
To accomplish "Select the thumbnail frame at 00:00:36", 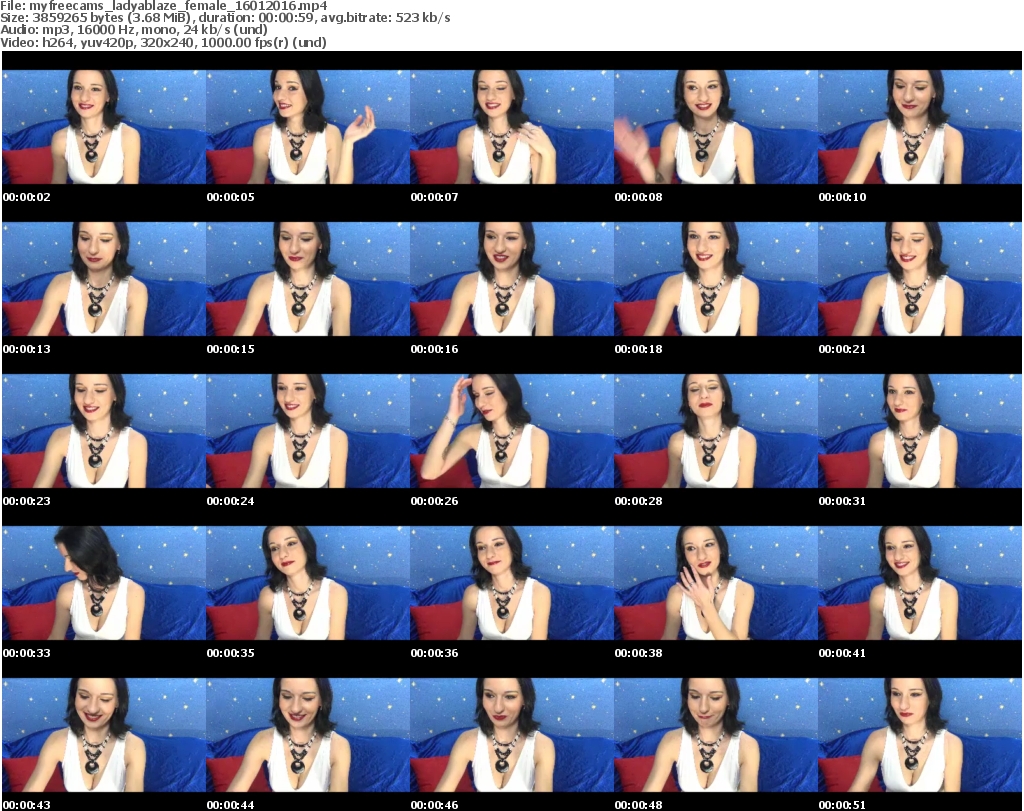I will point(512,583).
